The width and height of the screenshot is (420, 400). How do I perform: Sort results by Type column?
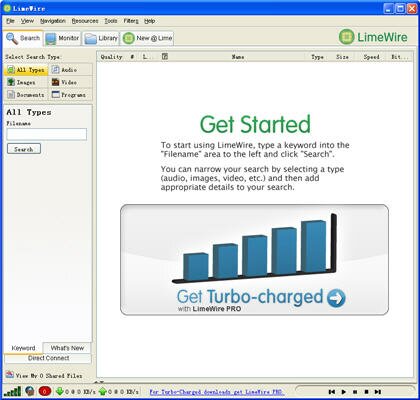tap(317, 57)
